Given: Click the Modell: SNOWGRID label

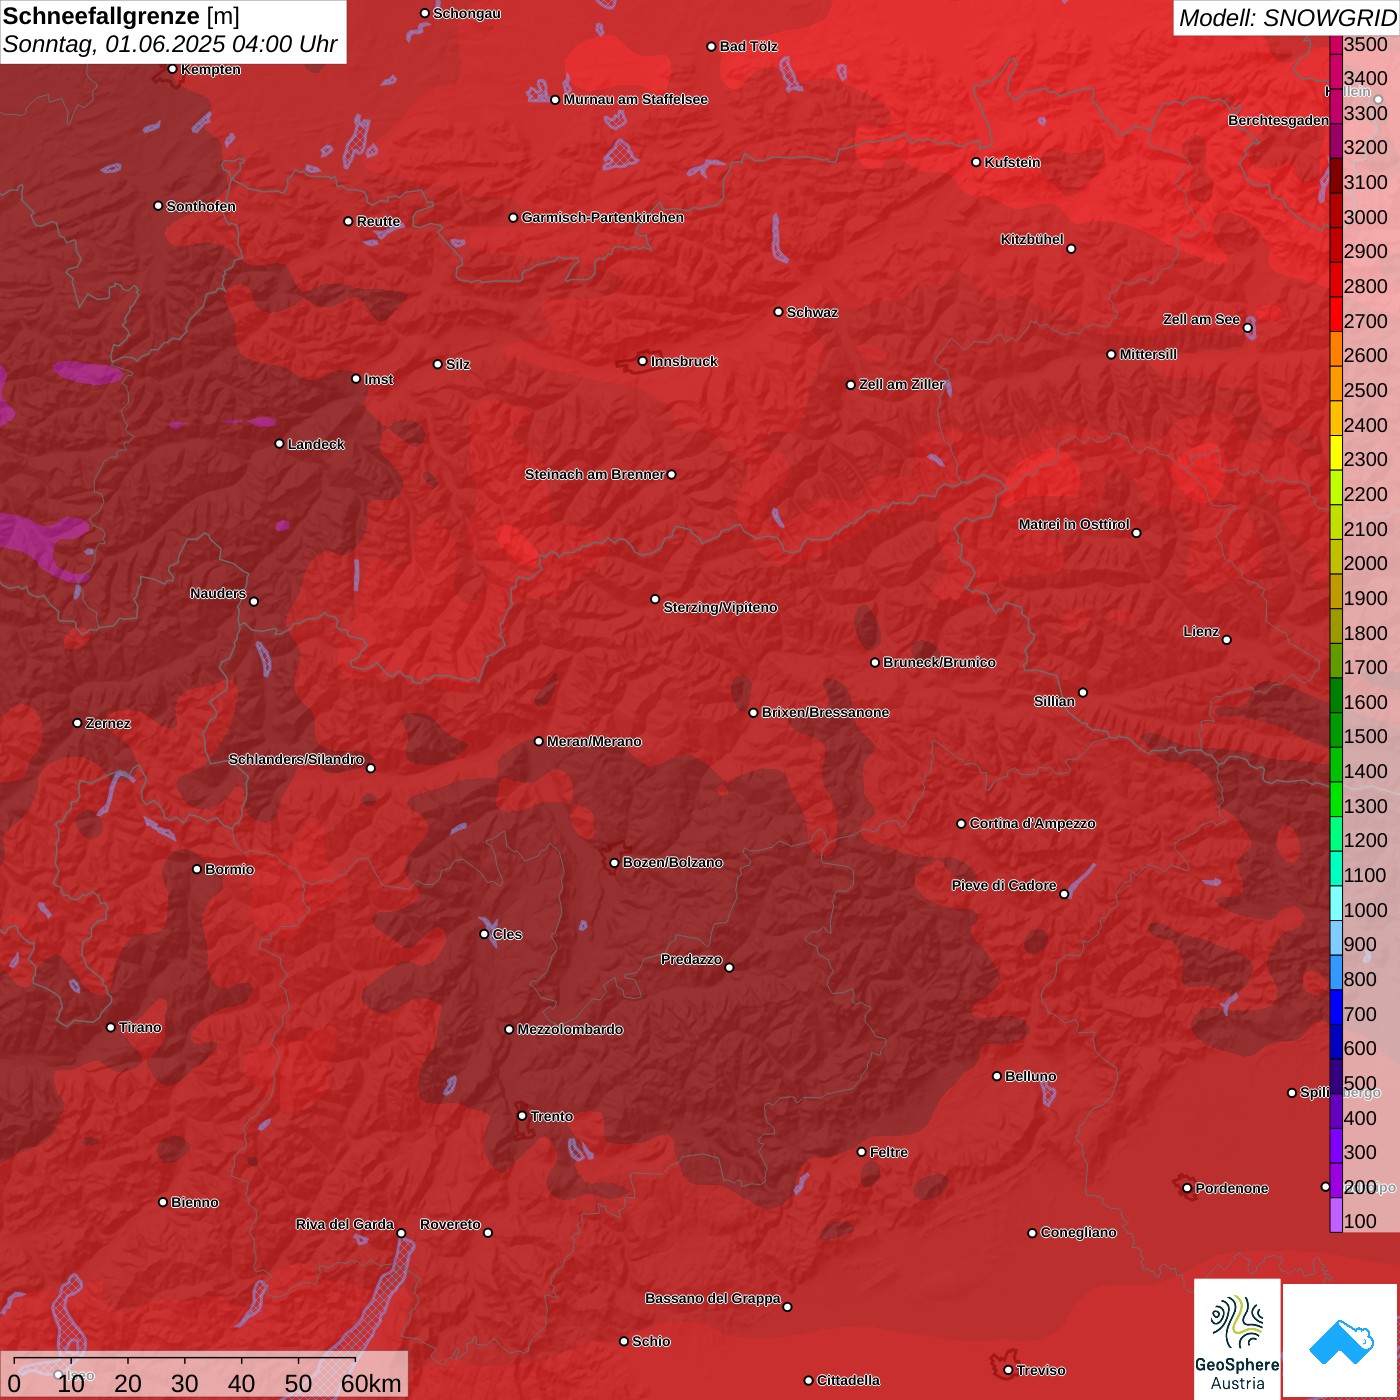Looking at the screenshot, I should click(x=1287, y=17).
